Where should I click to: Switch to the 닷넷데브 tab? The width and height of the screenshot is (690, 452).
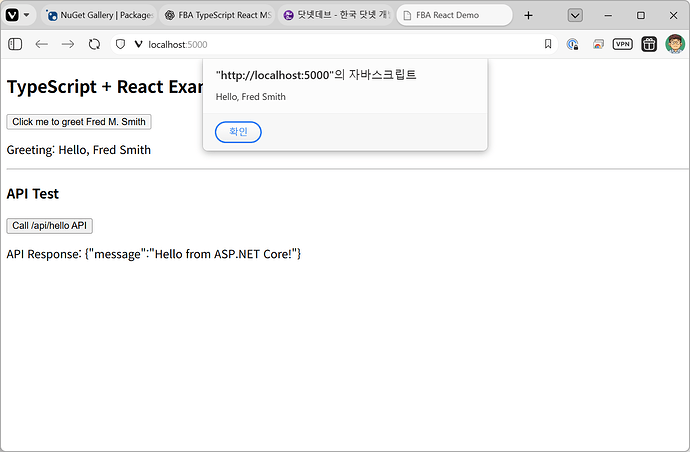click(336, 15)
